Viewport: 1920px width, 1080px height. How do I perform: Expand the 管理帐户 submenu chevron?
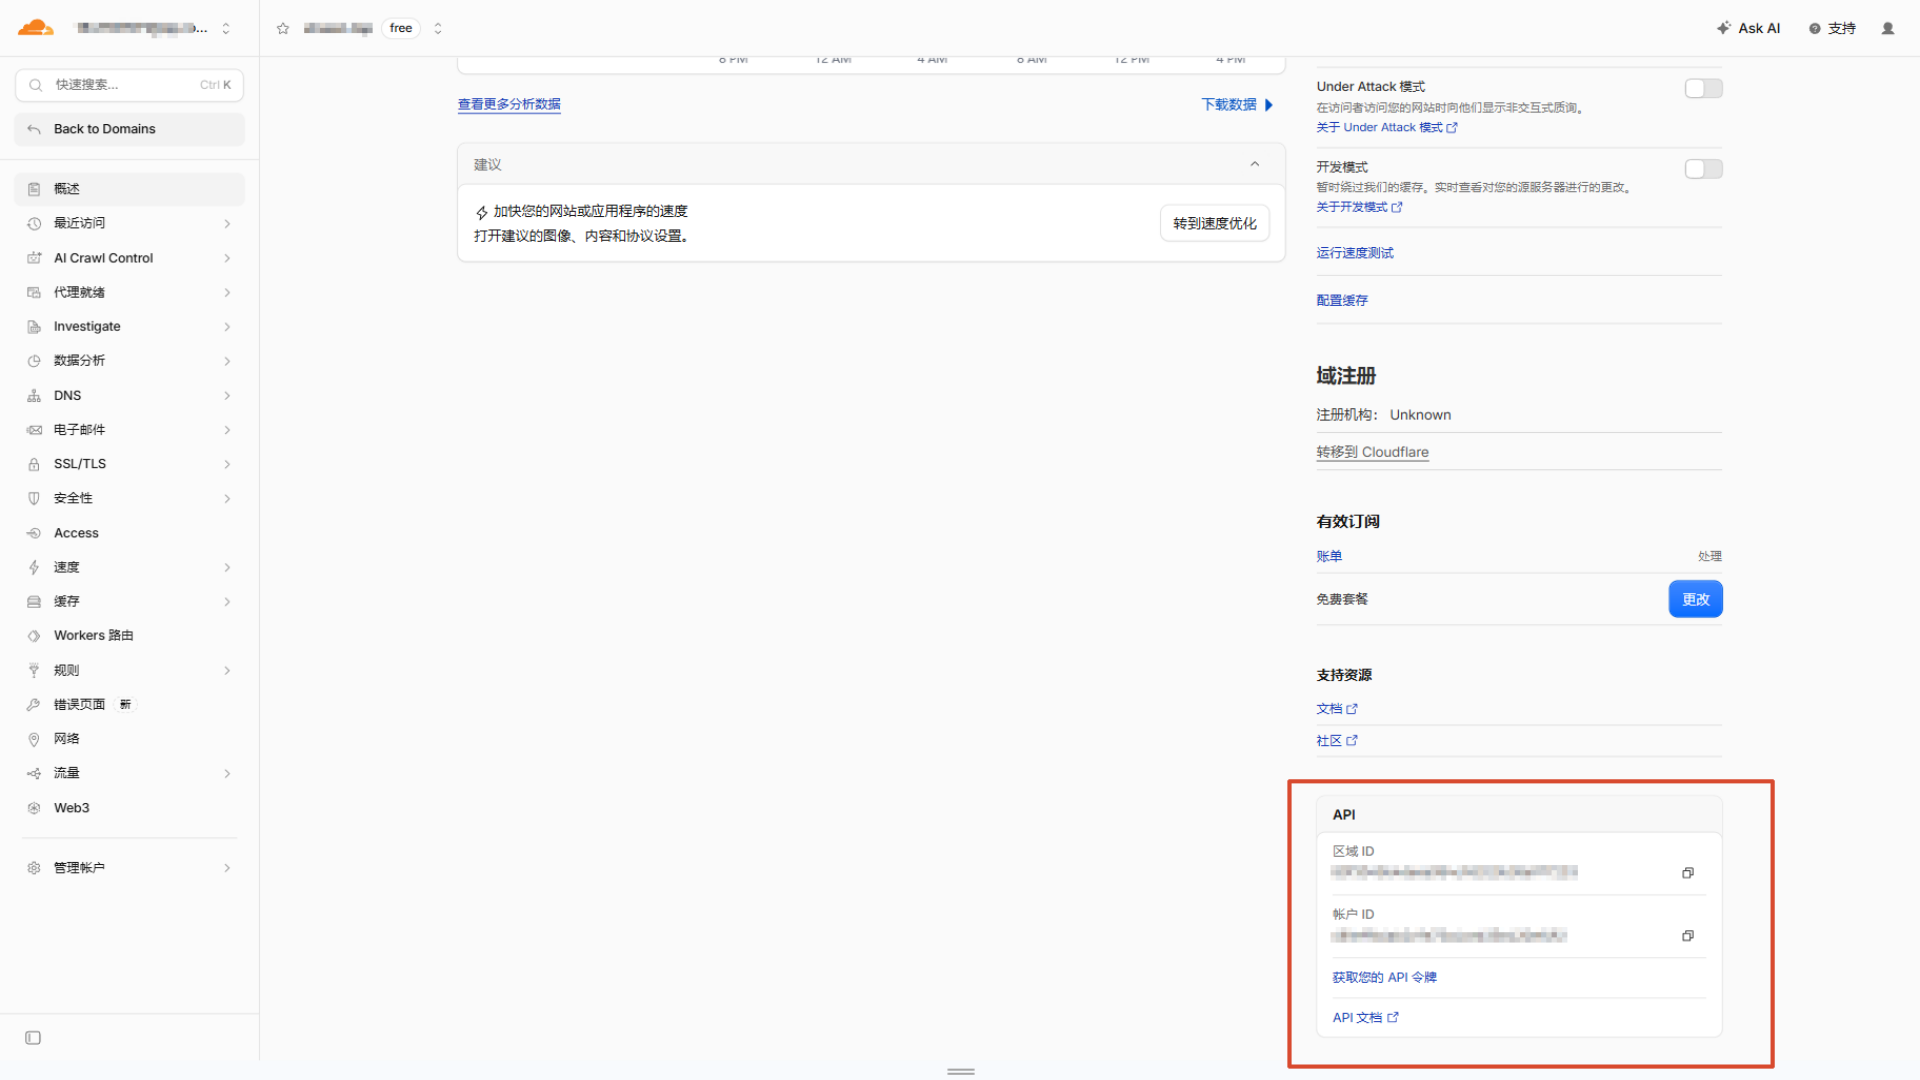pyautogui.click(x=227, y=868)
